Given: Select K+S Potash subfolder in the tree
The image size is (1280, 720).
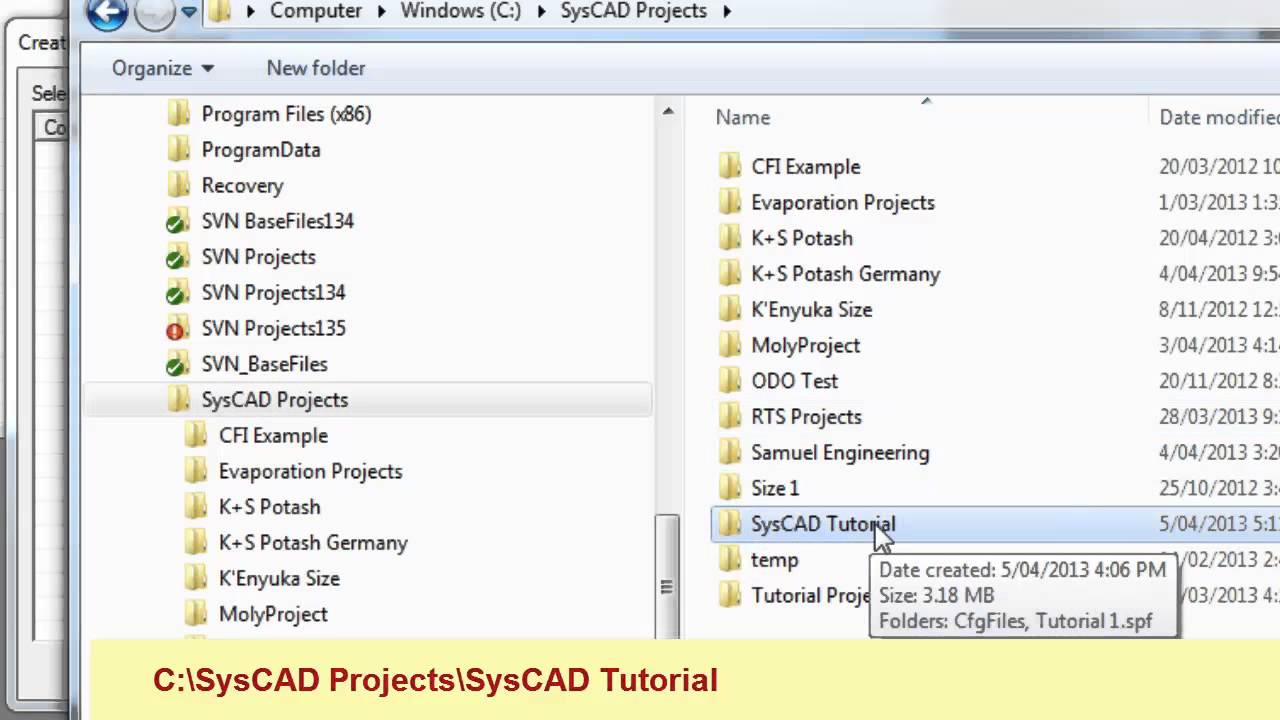Looking at the screenshot, I should click(269, 507).
